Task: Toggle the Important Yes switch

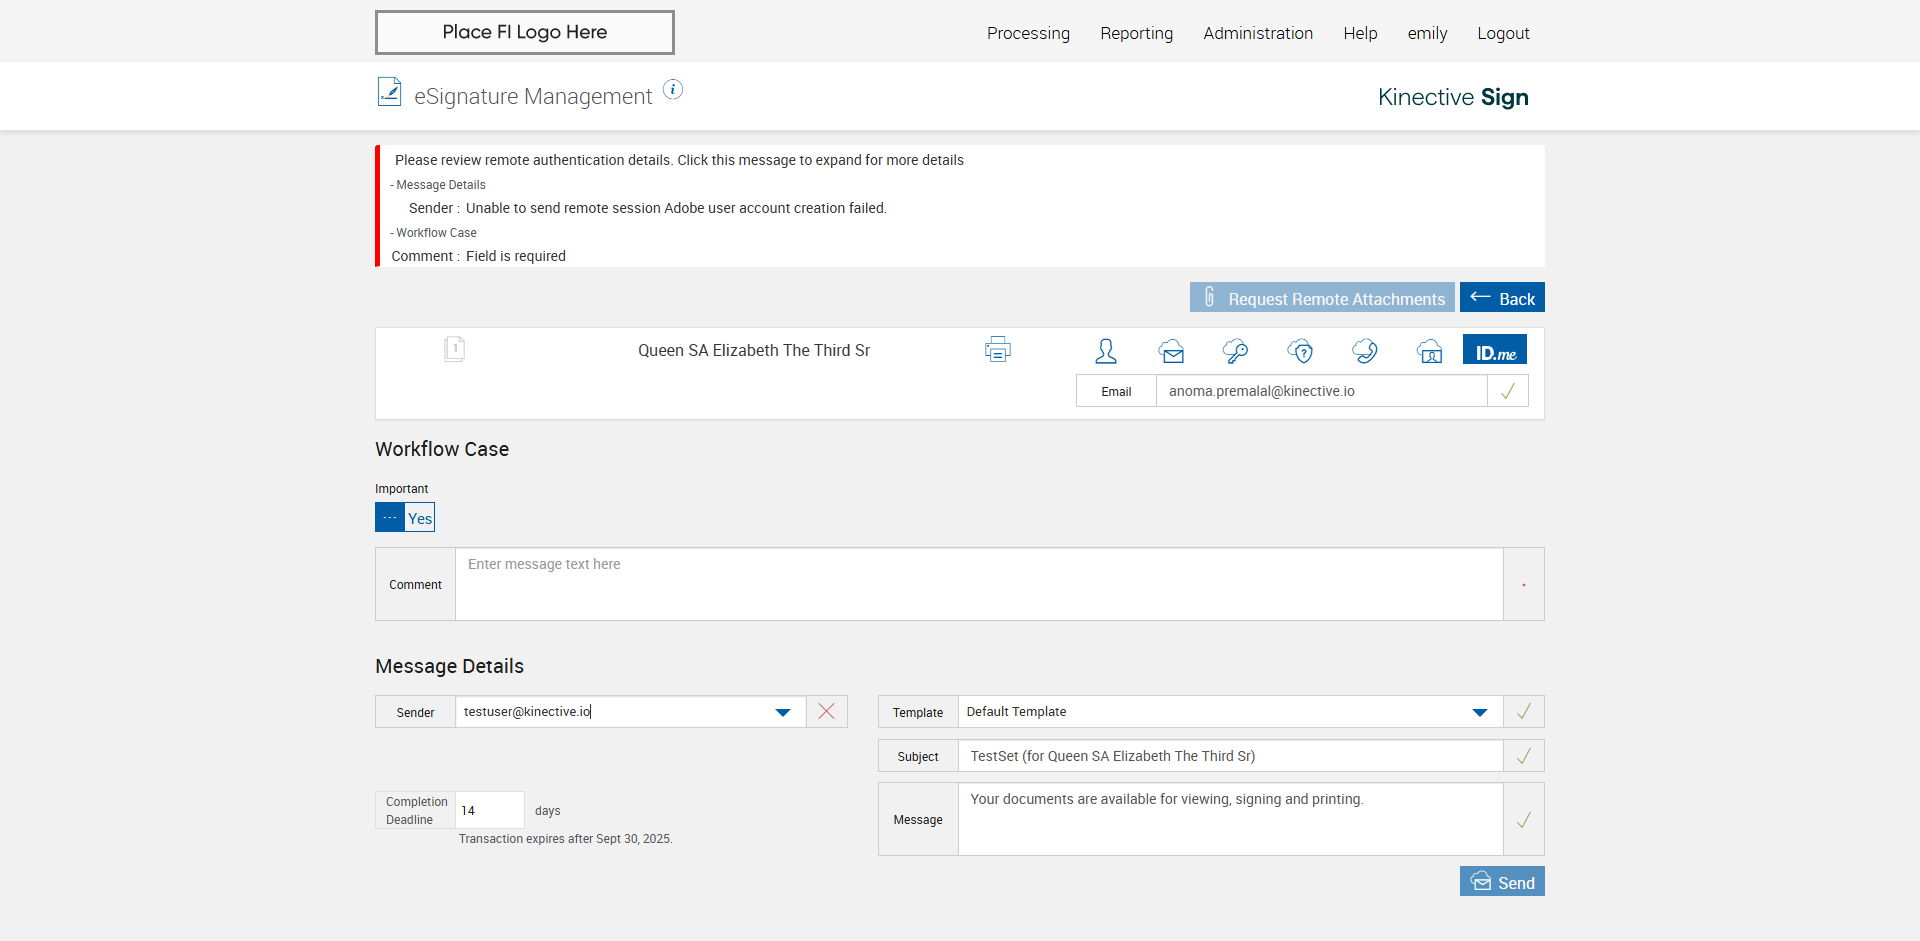Action: tap(405, 518)
